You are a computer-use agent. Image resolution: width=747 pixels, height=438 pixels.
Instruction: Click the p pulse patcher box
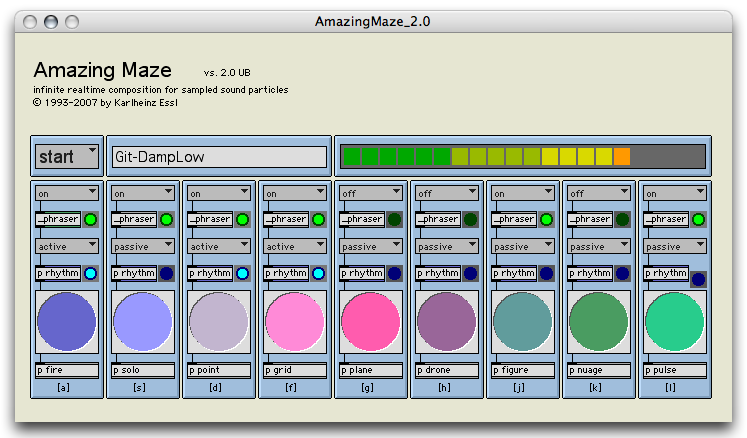pos(675,370)
